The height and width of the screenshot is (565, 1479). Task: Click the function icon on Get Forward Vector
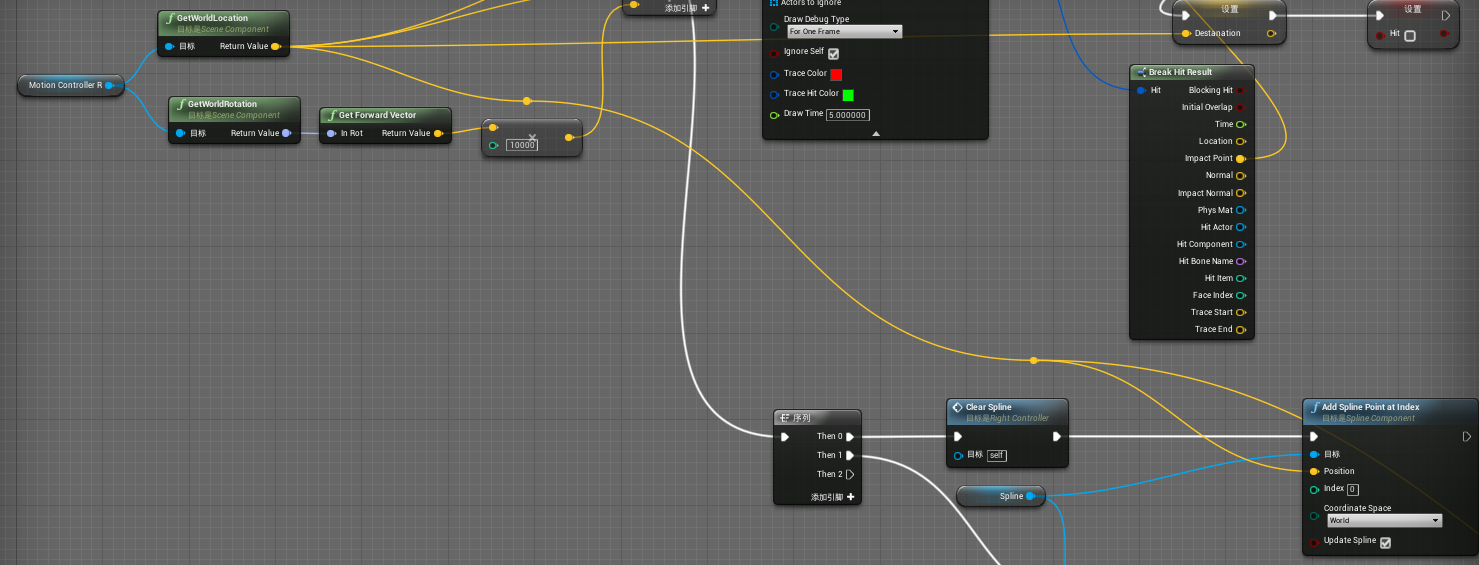331,115
